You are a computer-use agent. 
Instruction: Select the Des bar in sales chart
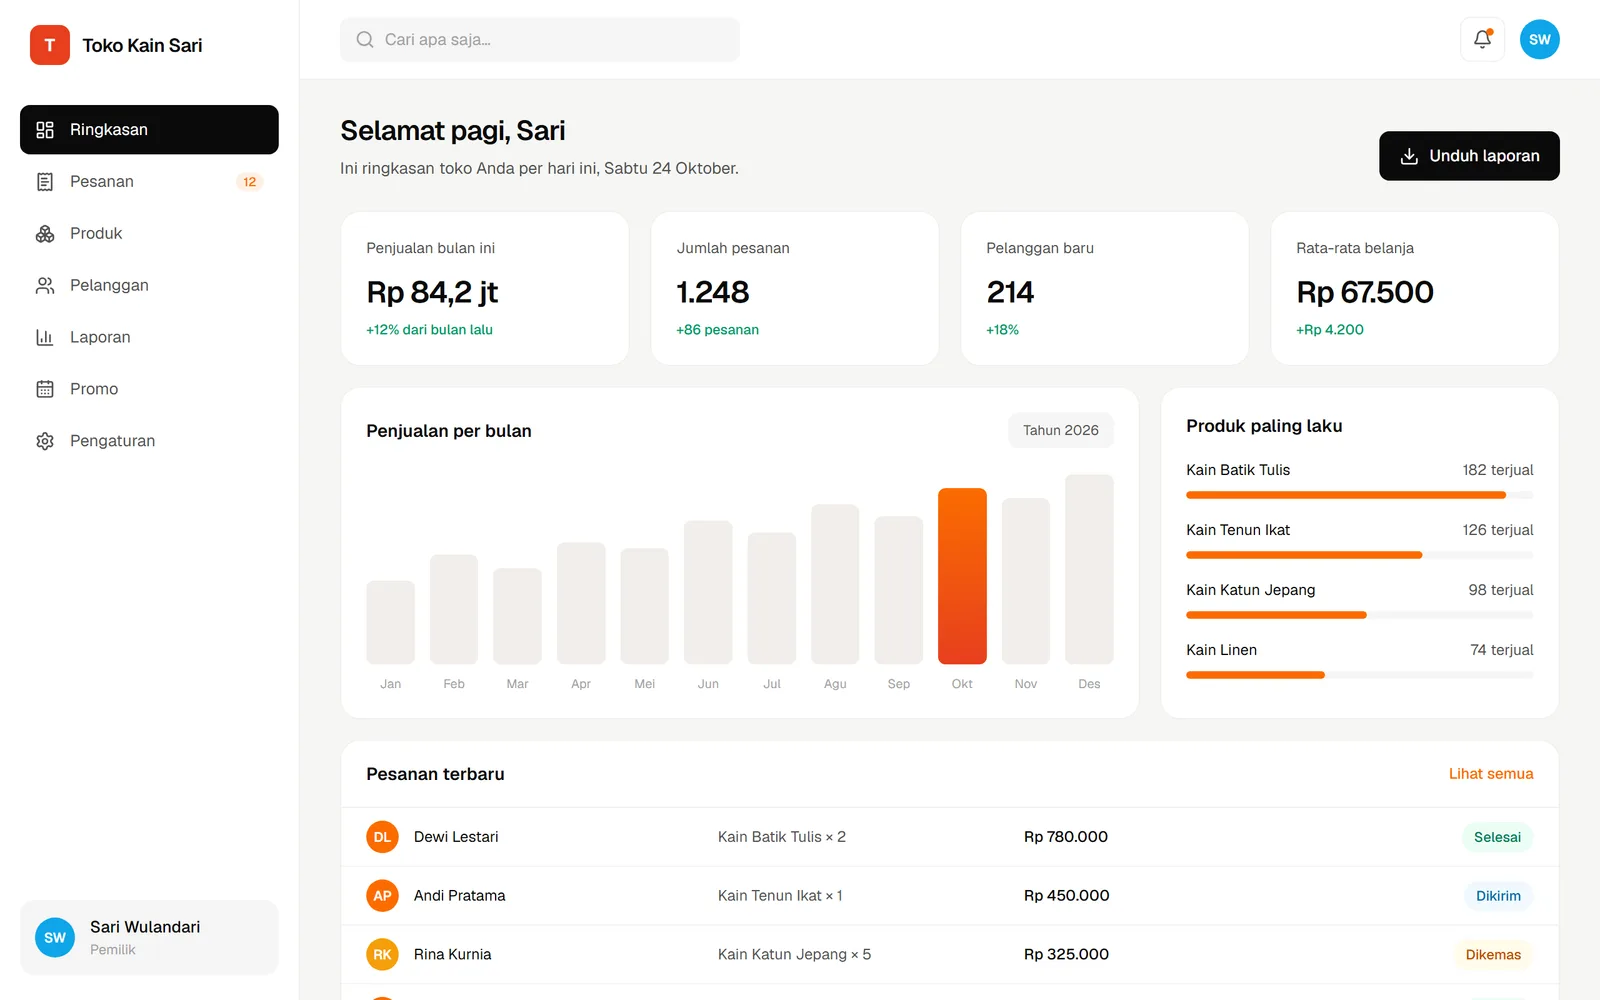1089,569
